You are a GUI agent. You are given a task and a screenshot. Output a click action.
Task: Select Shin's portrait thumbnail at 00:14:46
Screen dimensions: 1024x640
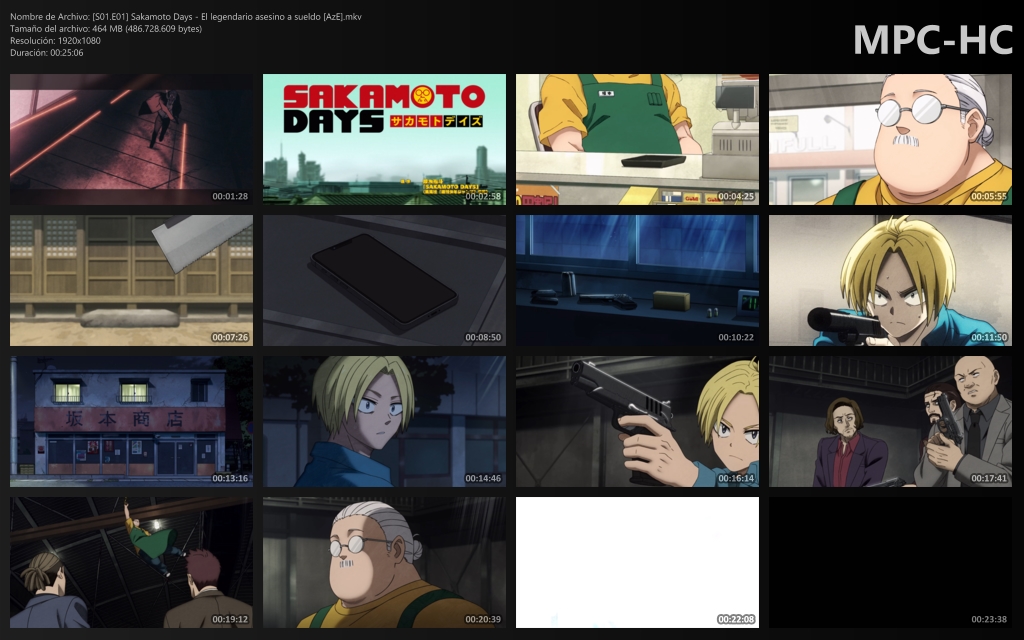tap(385, 420)
